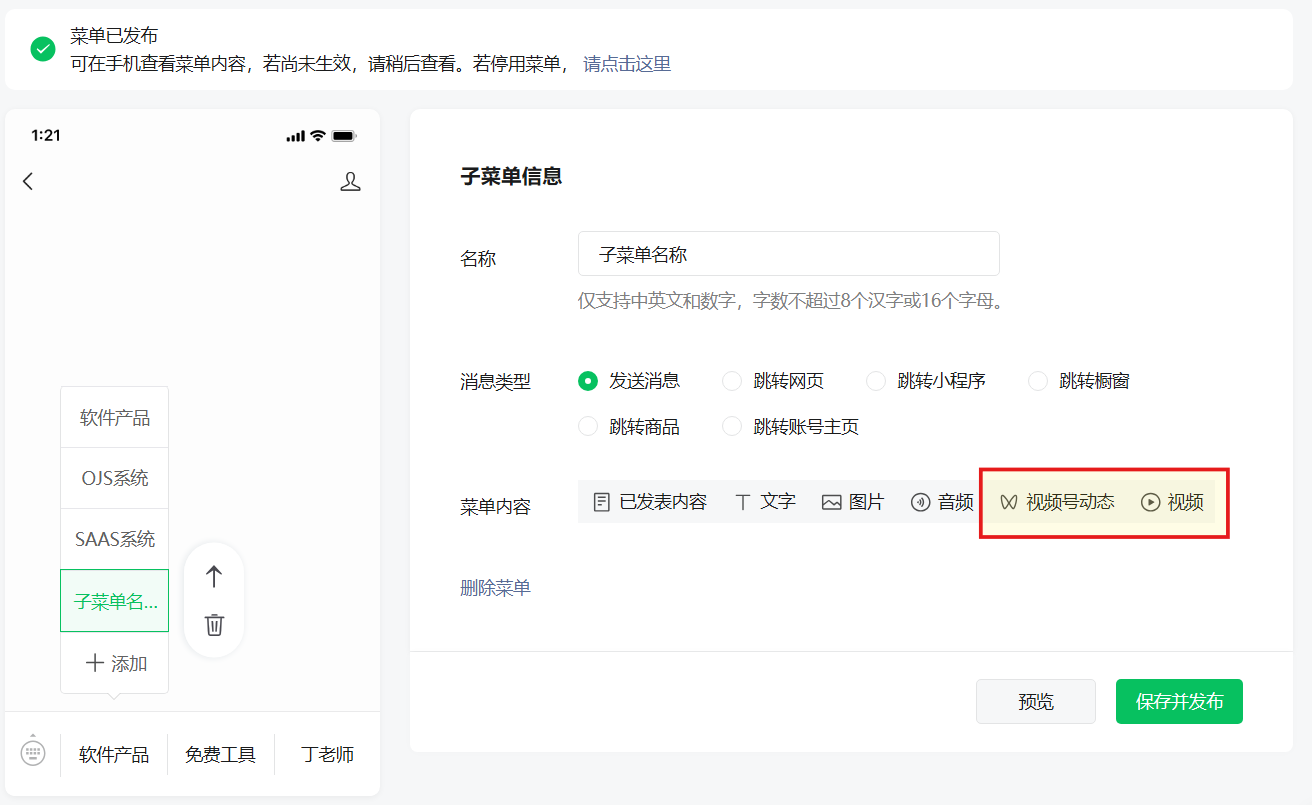Click the 子菜单名称 name input field
The width and height of the screenshot is (1312, 805).
tap(788, 254)
